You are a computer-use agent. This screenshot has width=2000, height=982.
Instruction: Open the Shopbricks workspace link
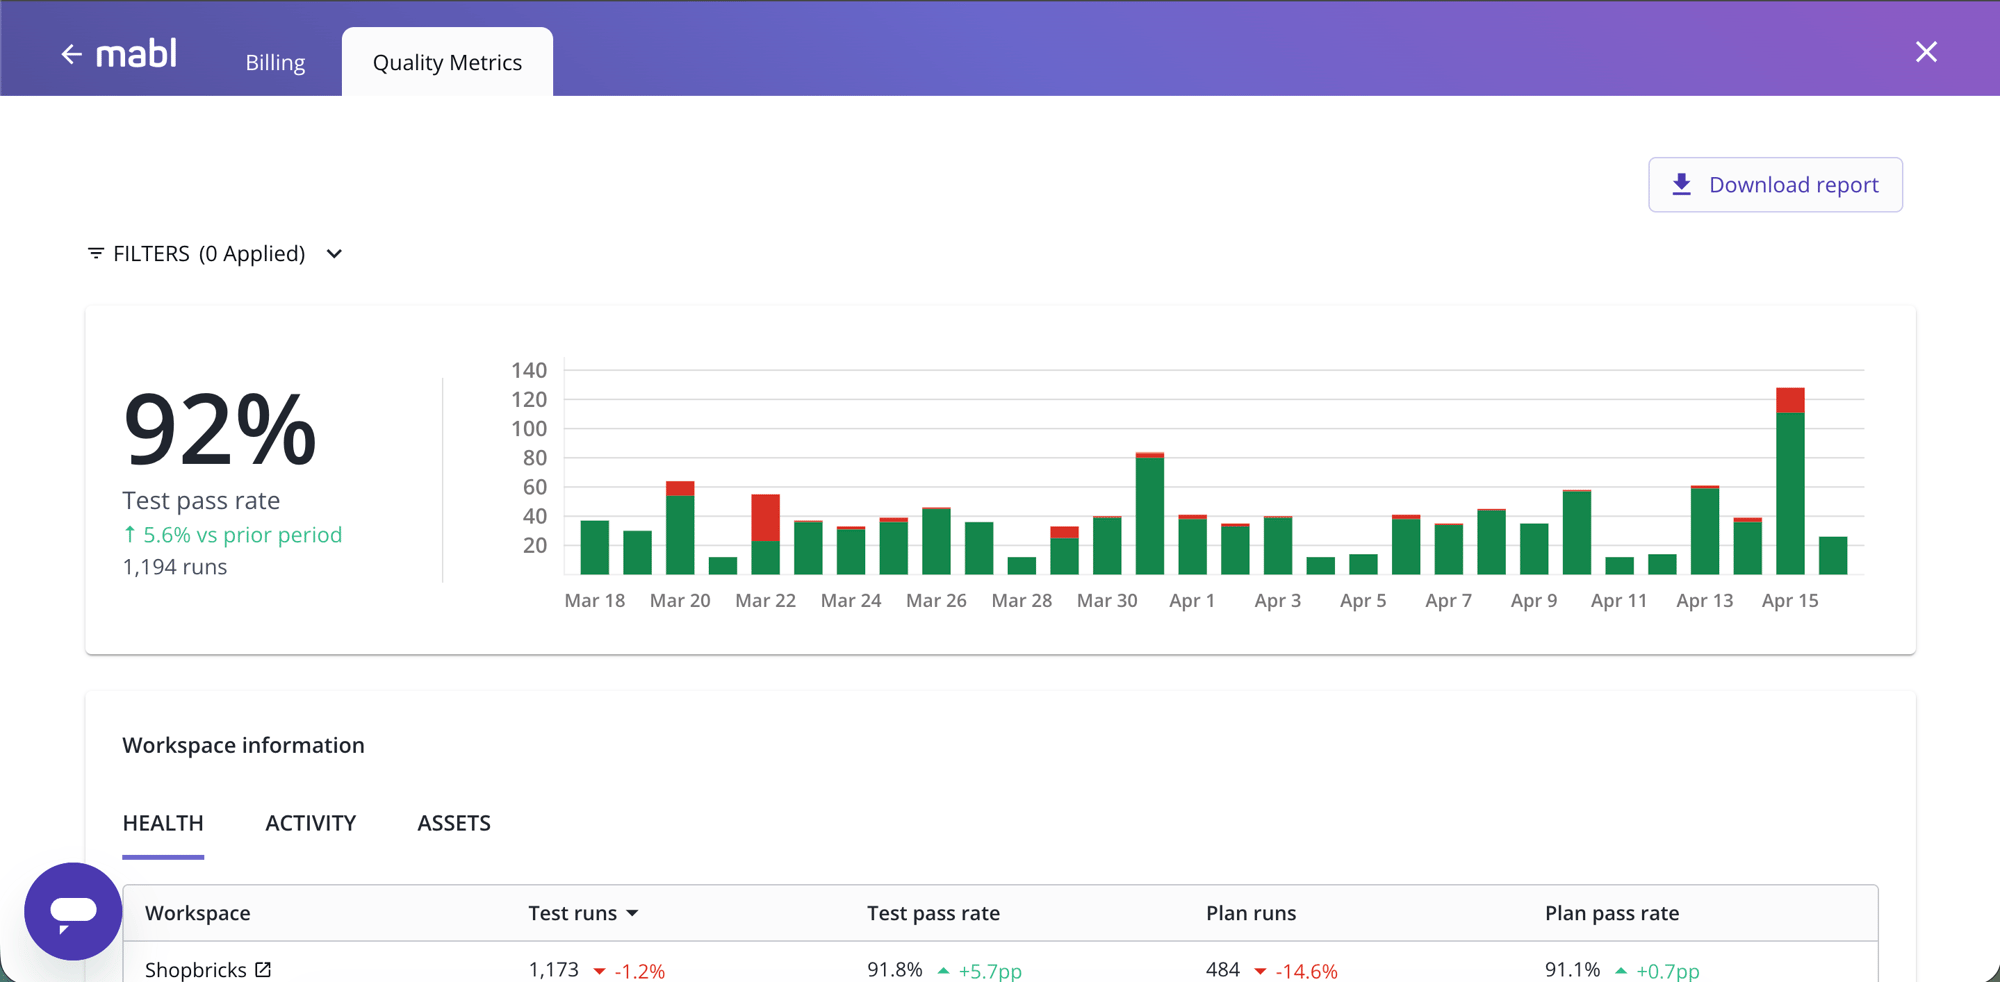tap(196, 969)
